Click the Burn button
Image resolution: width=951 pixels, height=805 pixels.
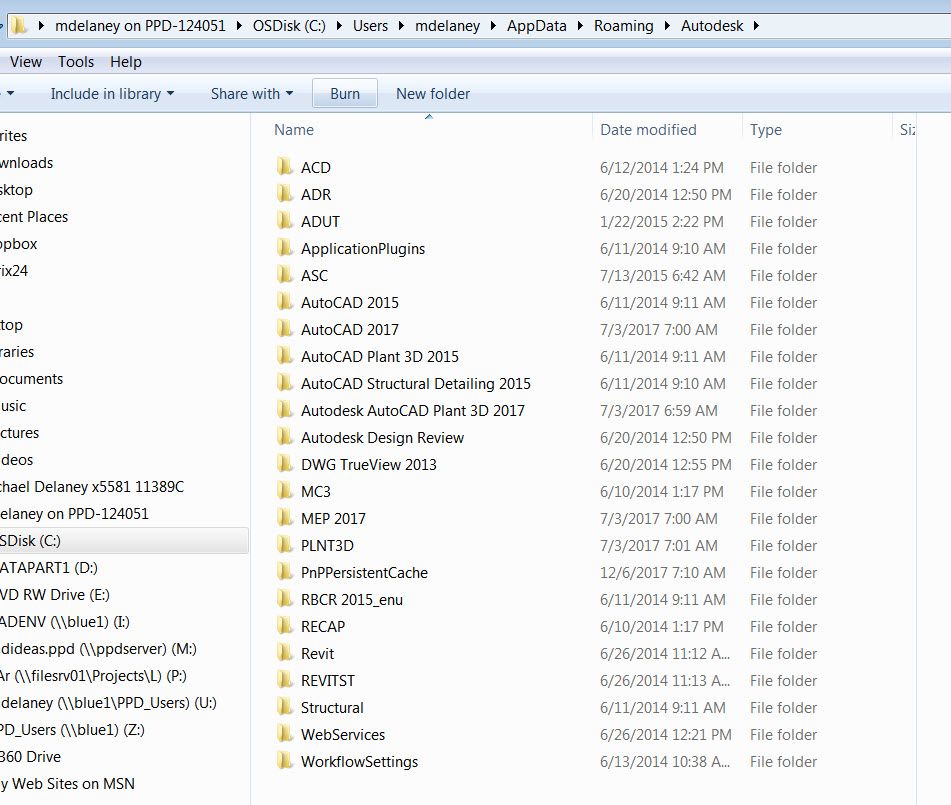[345, 93]
